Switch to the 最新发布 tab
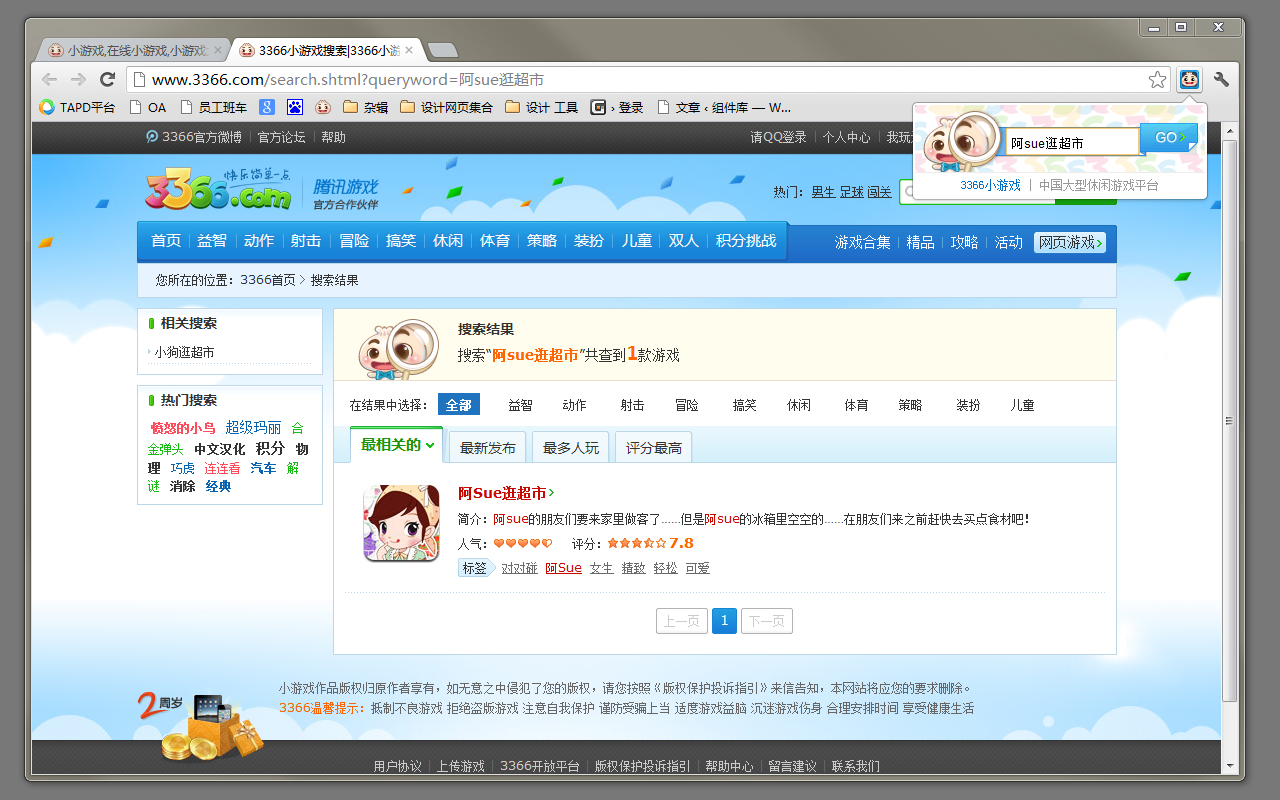The height and width of the screenshot is (800, 1280). coord(488,448)
